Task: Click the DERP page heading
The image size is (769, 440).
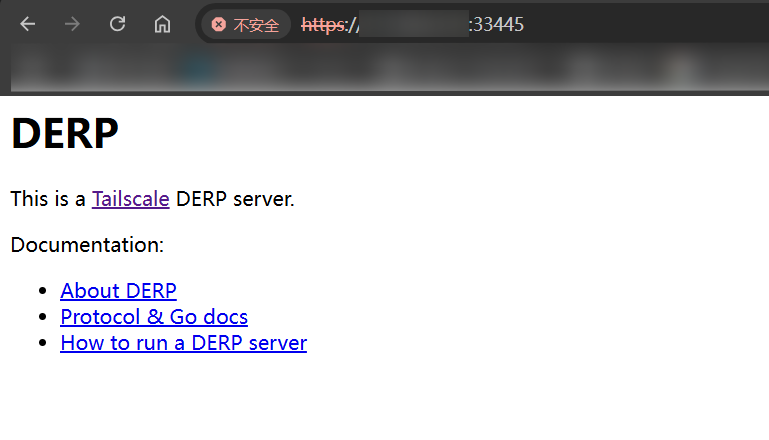Action: tap(65, 133)
